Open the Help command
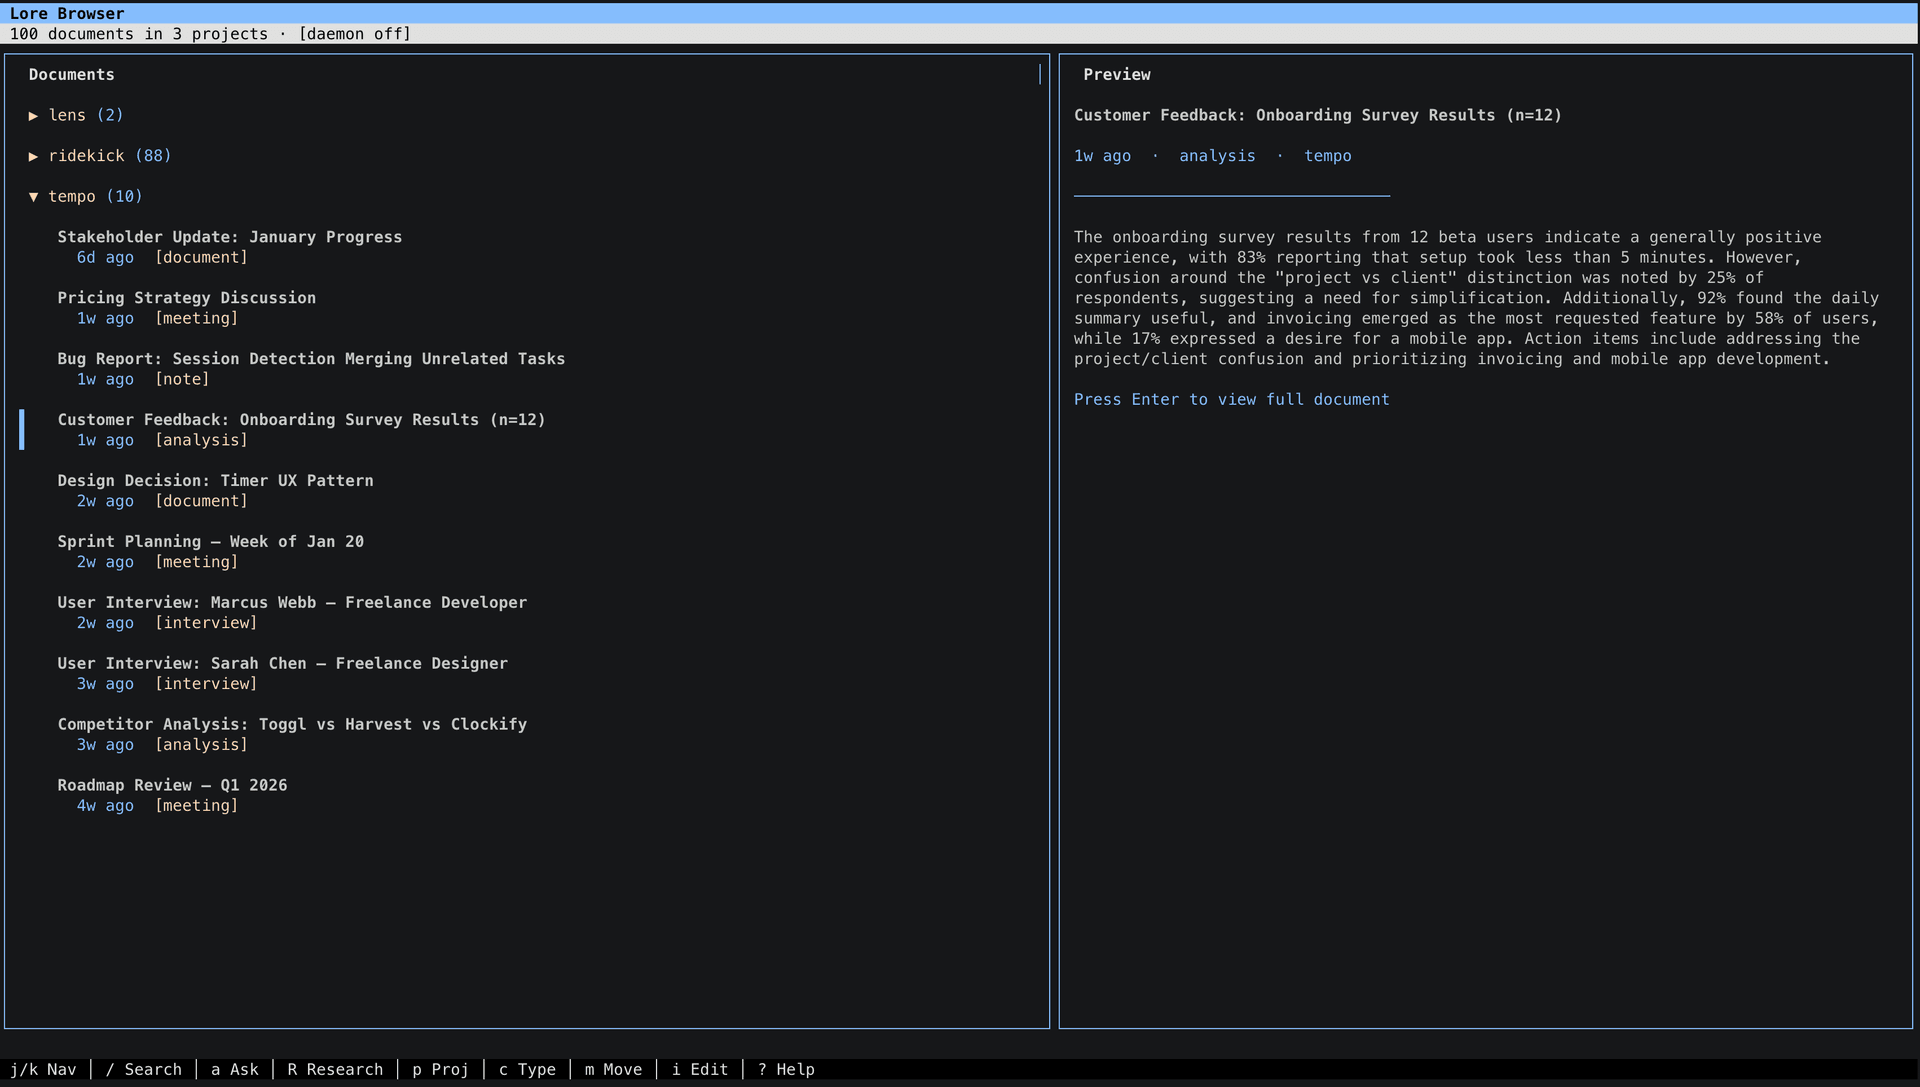Image resolution: width=1920 pixels, height=1087 pixels. 785,1069
